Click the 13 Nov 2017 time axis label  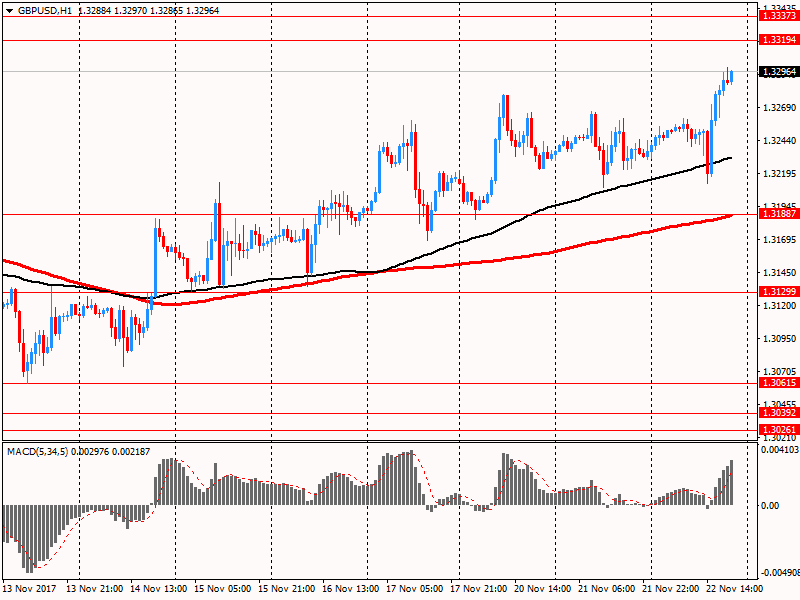(x=29, y=589)
